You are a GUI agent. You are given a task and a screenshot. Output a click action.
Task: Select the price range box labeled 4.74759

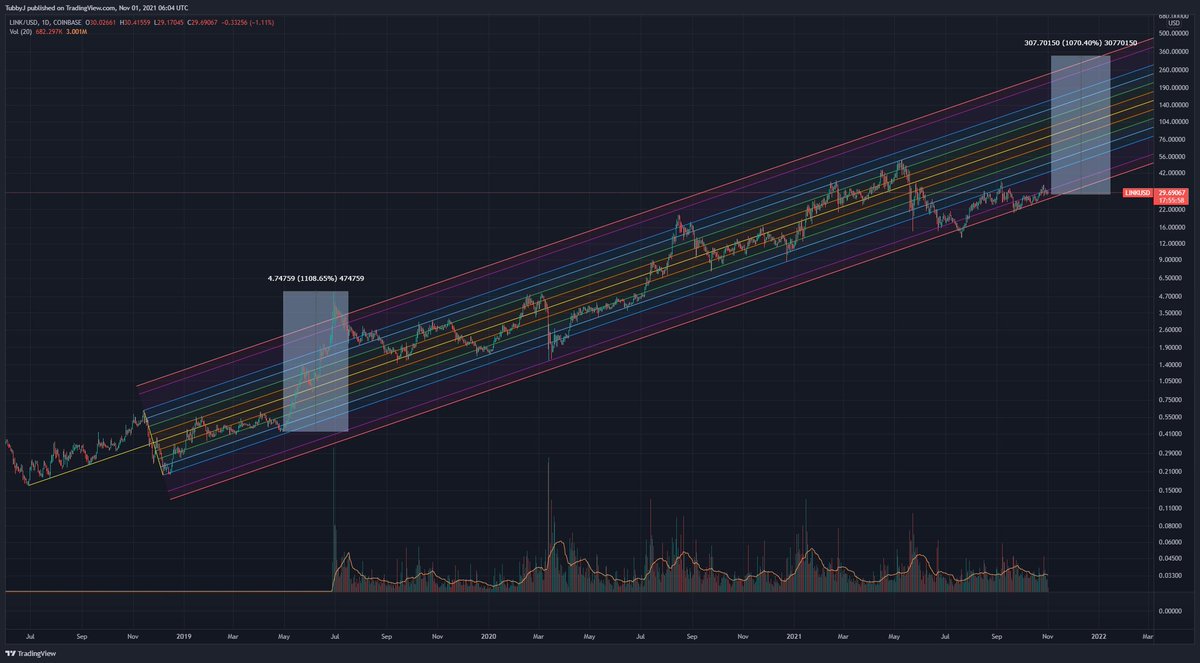[x=316, y=361]
